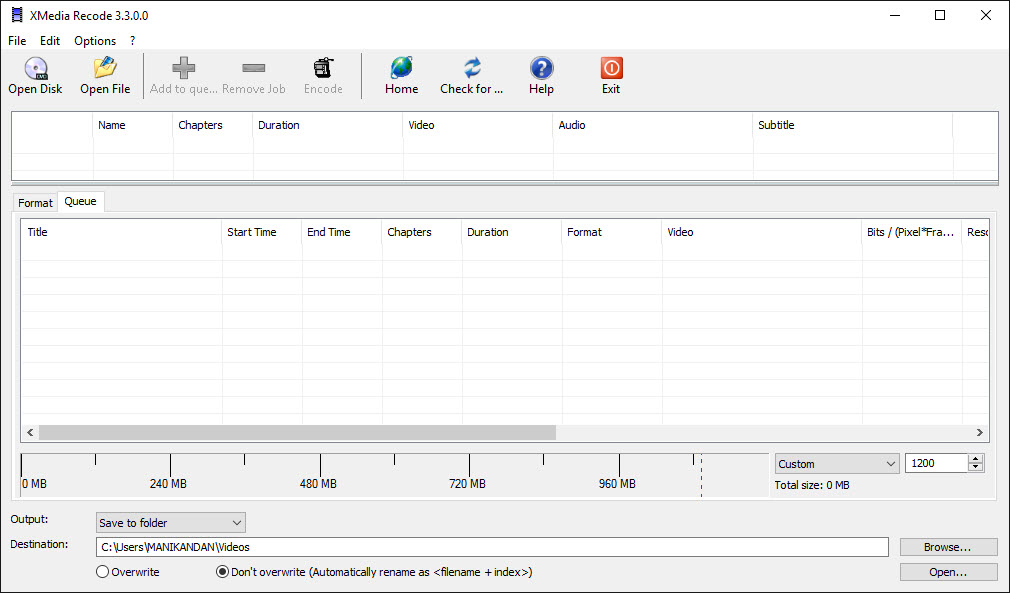Open the Help question mark icon

click(542, 68)
